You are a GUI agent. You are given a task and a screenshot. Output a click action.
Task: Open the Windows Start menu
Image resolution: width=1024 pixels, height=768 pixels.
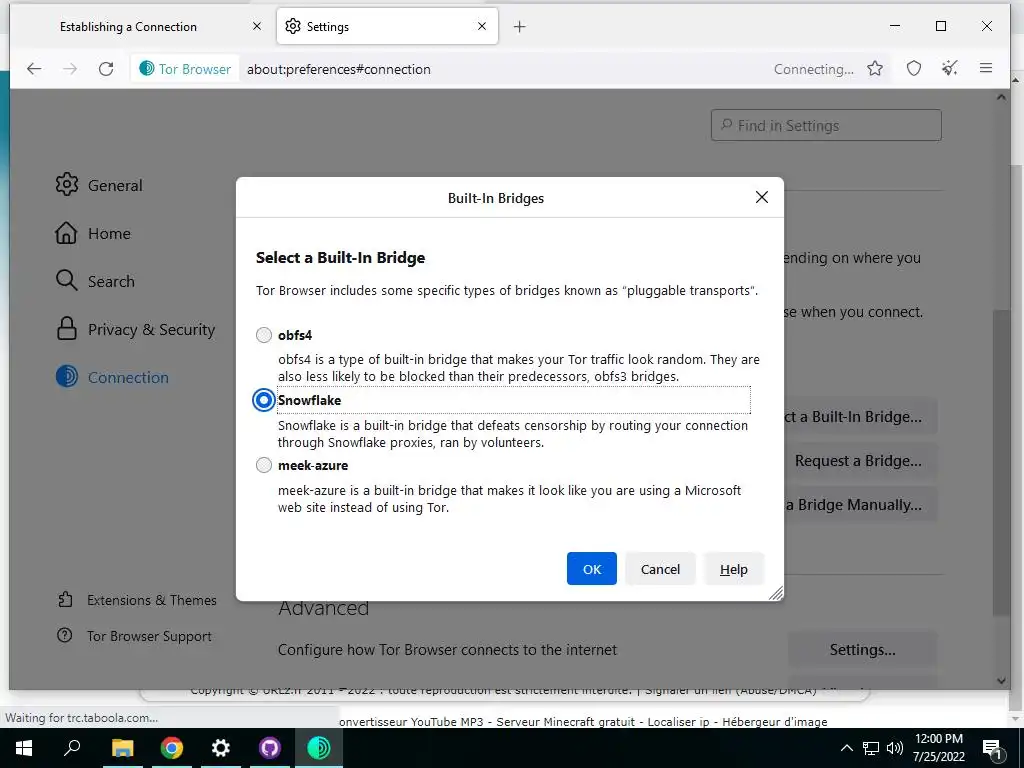pos(24,748)
